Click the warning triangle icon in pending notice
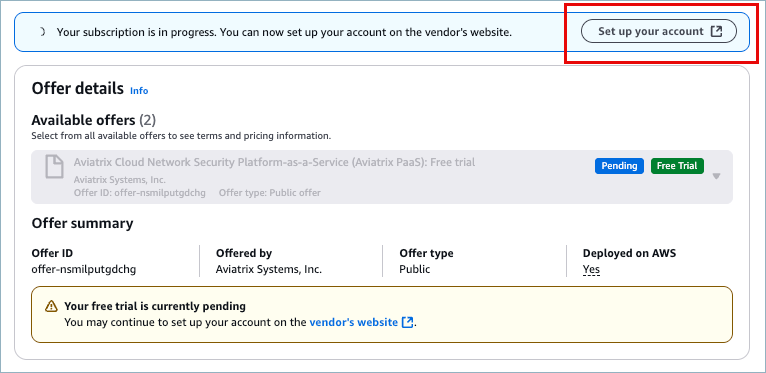This screenshot has width=766, height=373. click(51, 307)
